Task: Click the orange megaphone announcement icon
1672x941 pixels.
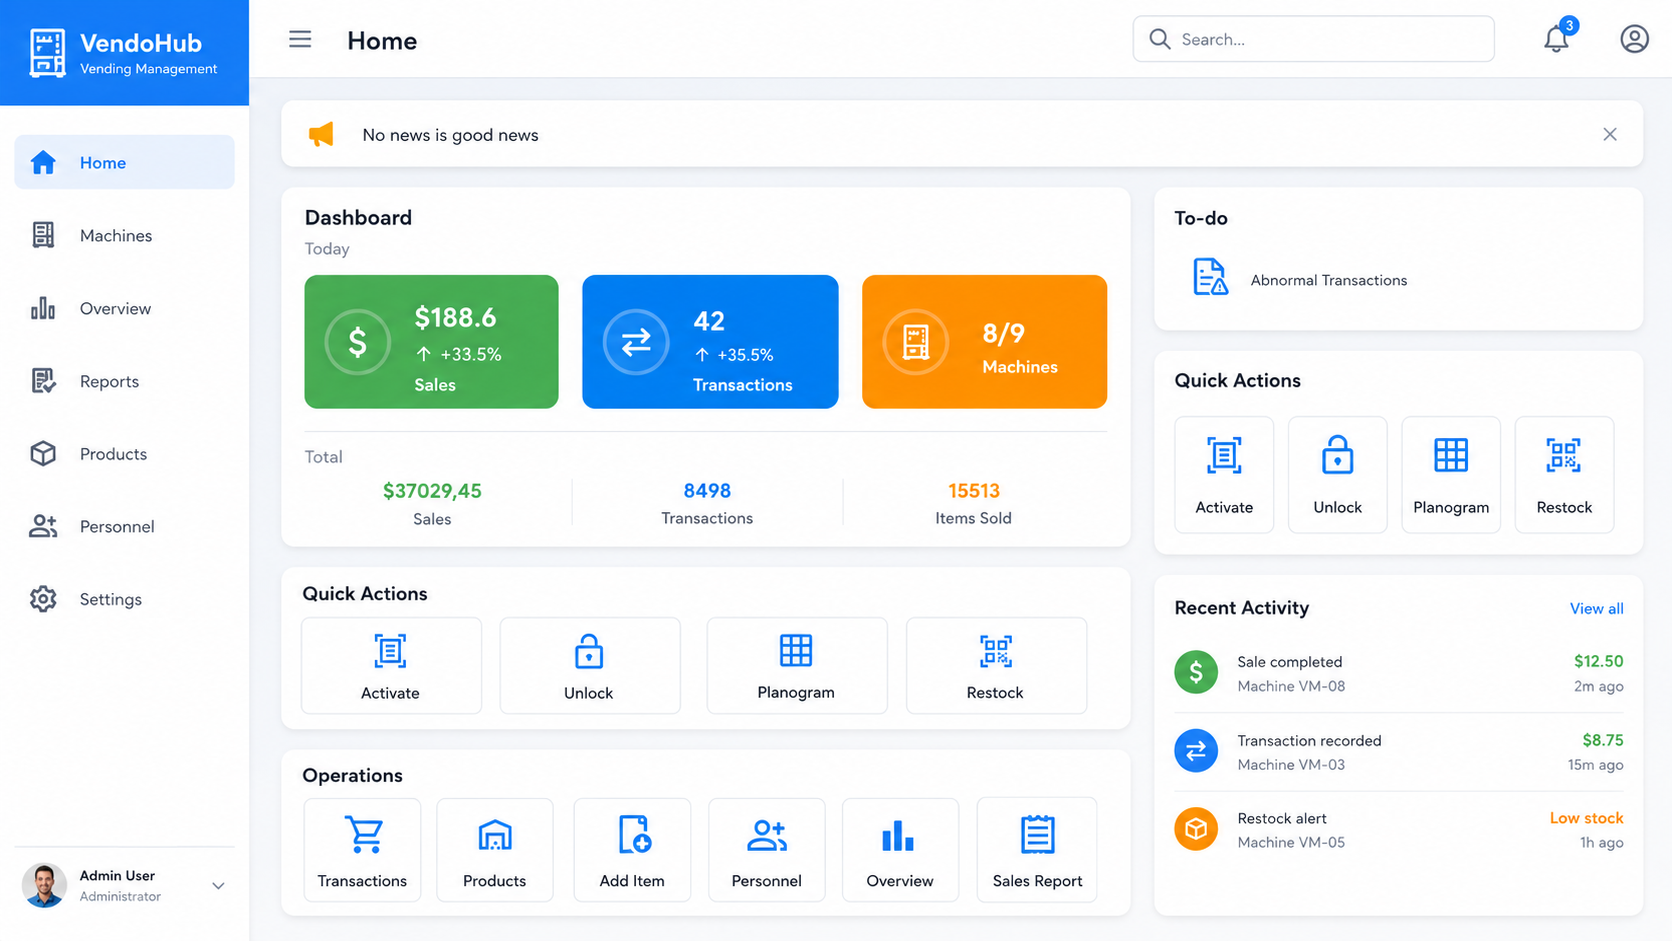Action: tap(321, 134)
